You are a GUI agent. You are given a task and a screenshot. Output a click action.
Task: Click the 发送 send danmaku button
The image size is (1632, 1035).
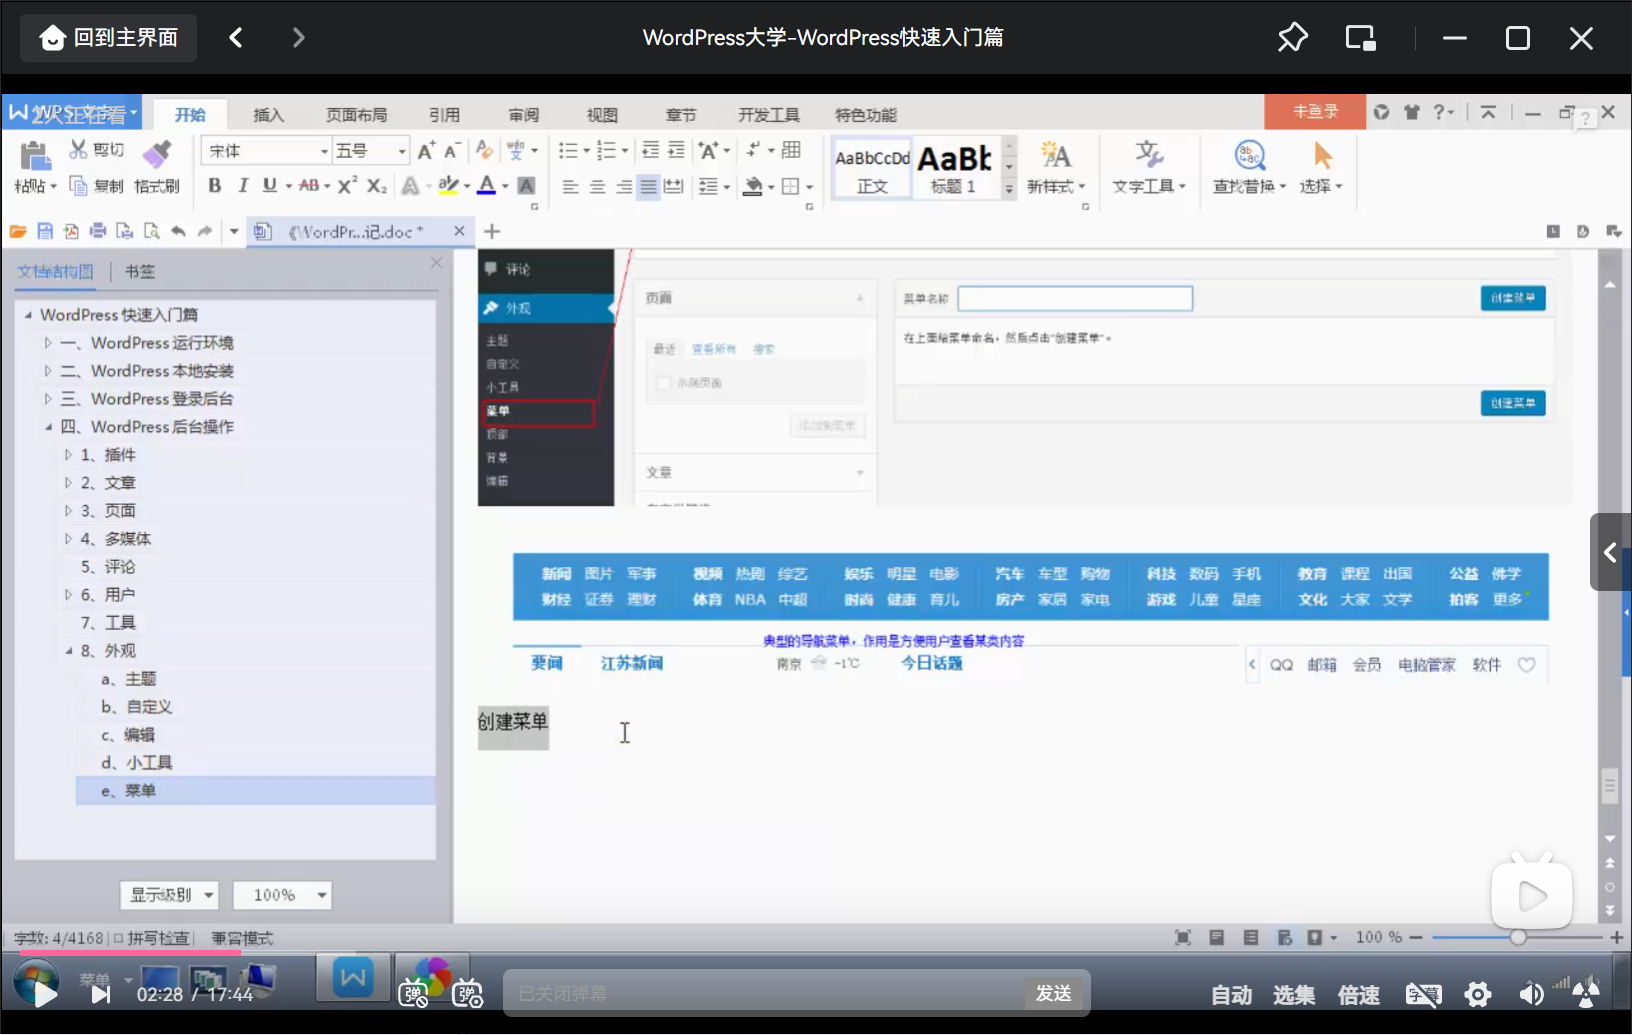pos(1053,993)
